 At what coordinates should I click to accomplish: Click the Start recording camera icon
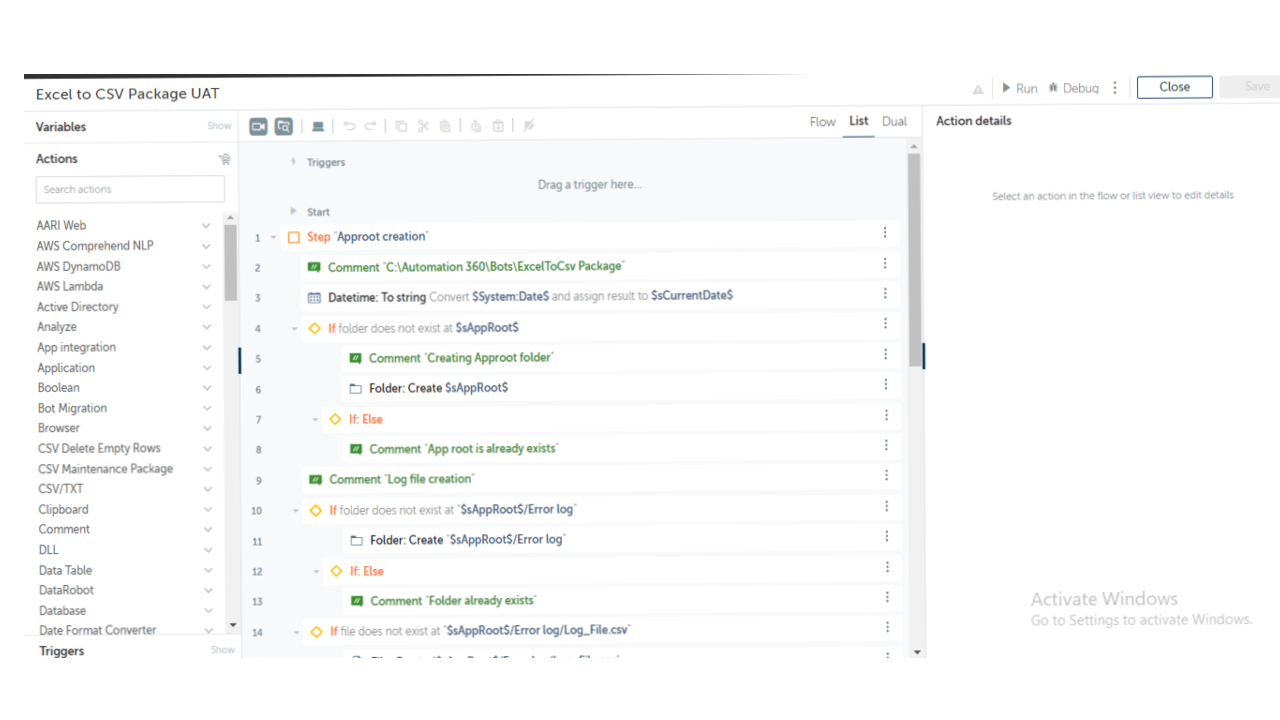258,126
